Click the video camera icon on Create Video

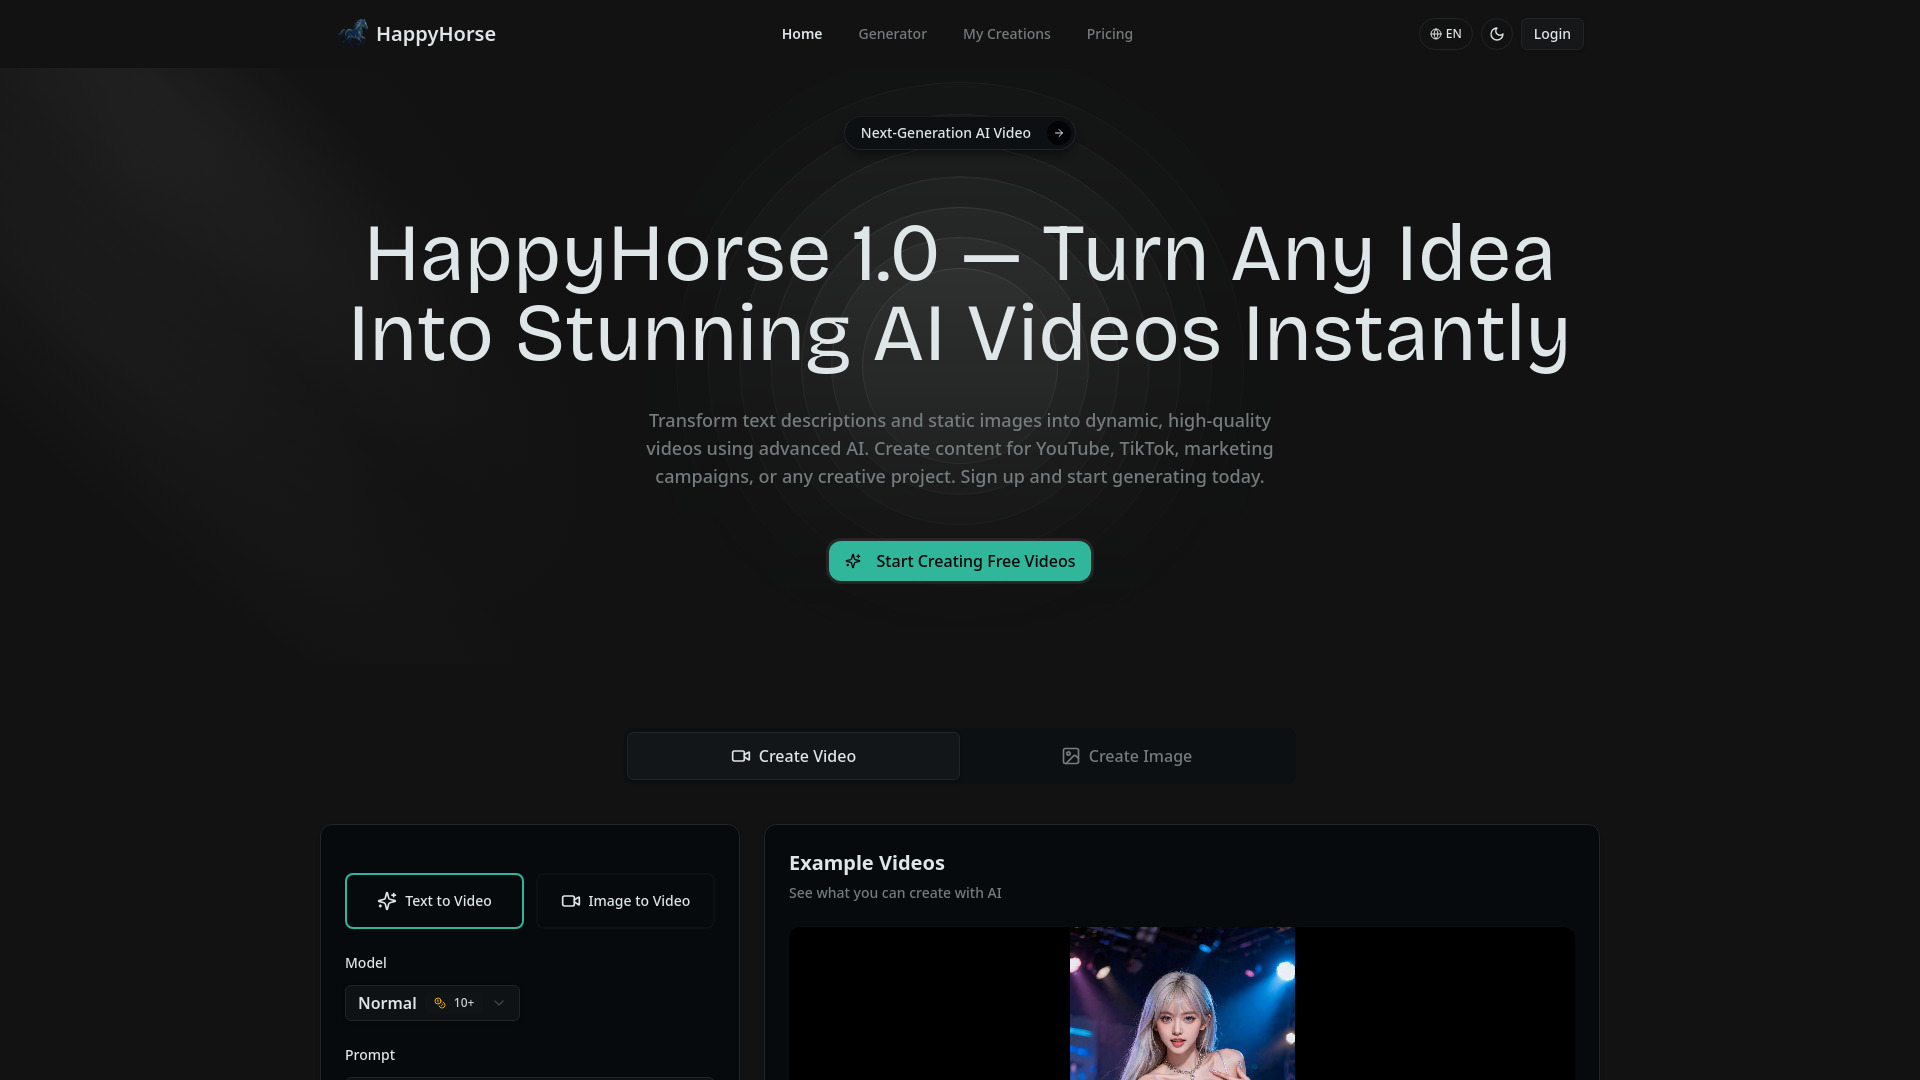coord(740,756)
